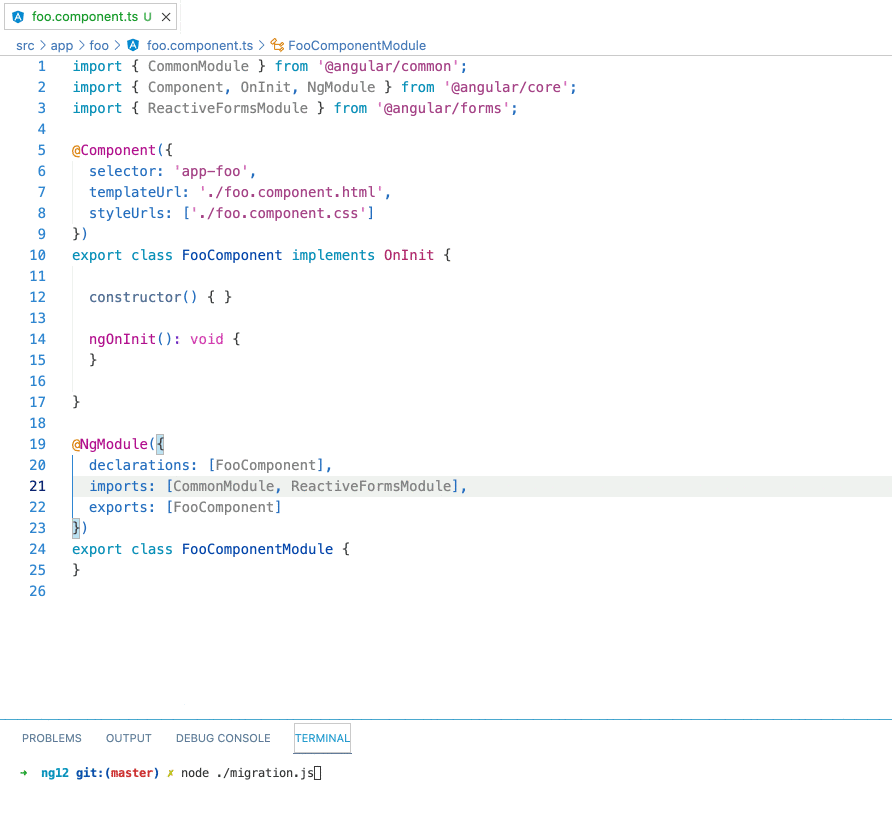Click the FooComponentModule breadcrumb symbol
Screen dimensions: 892x818
(x=357, y=46)
